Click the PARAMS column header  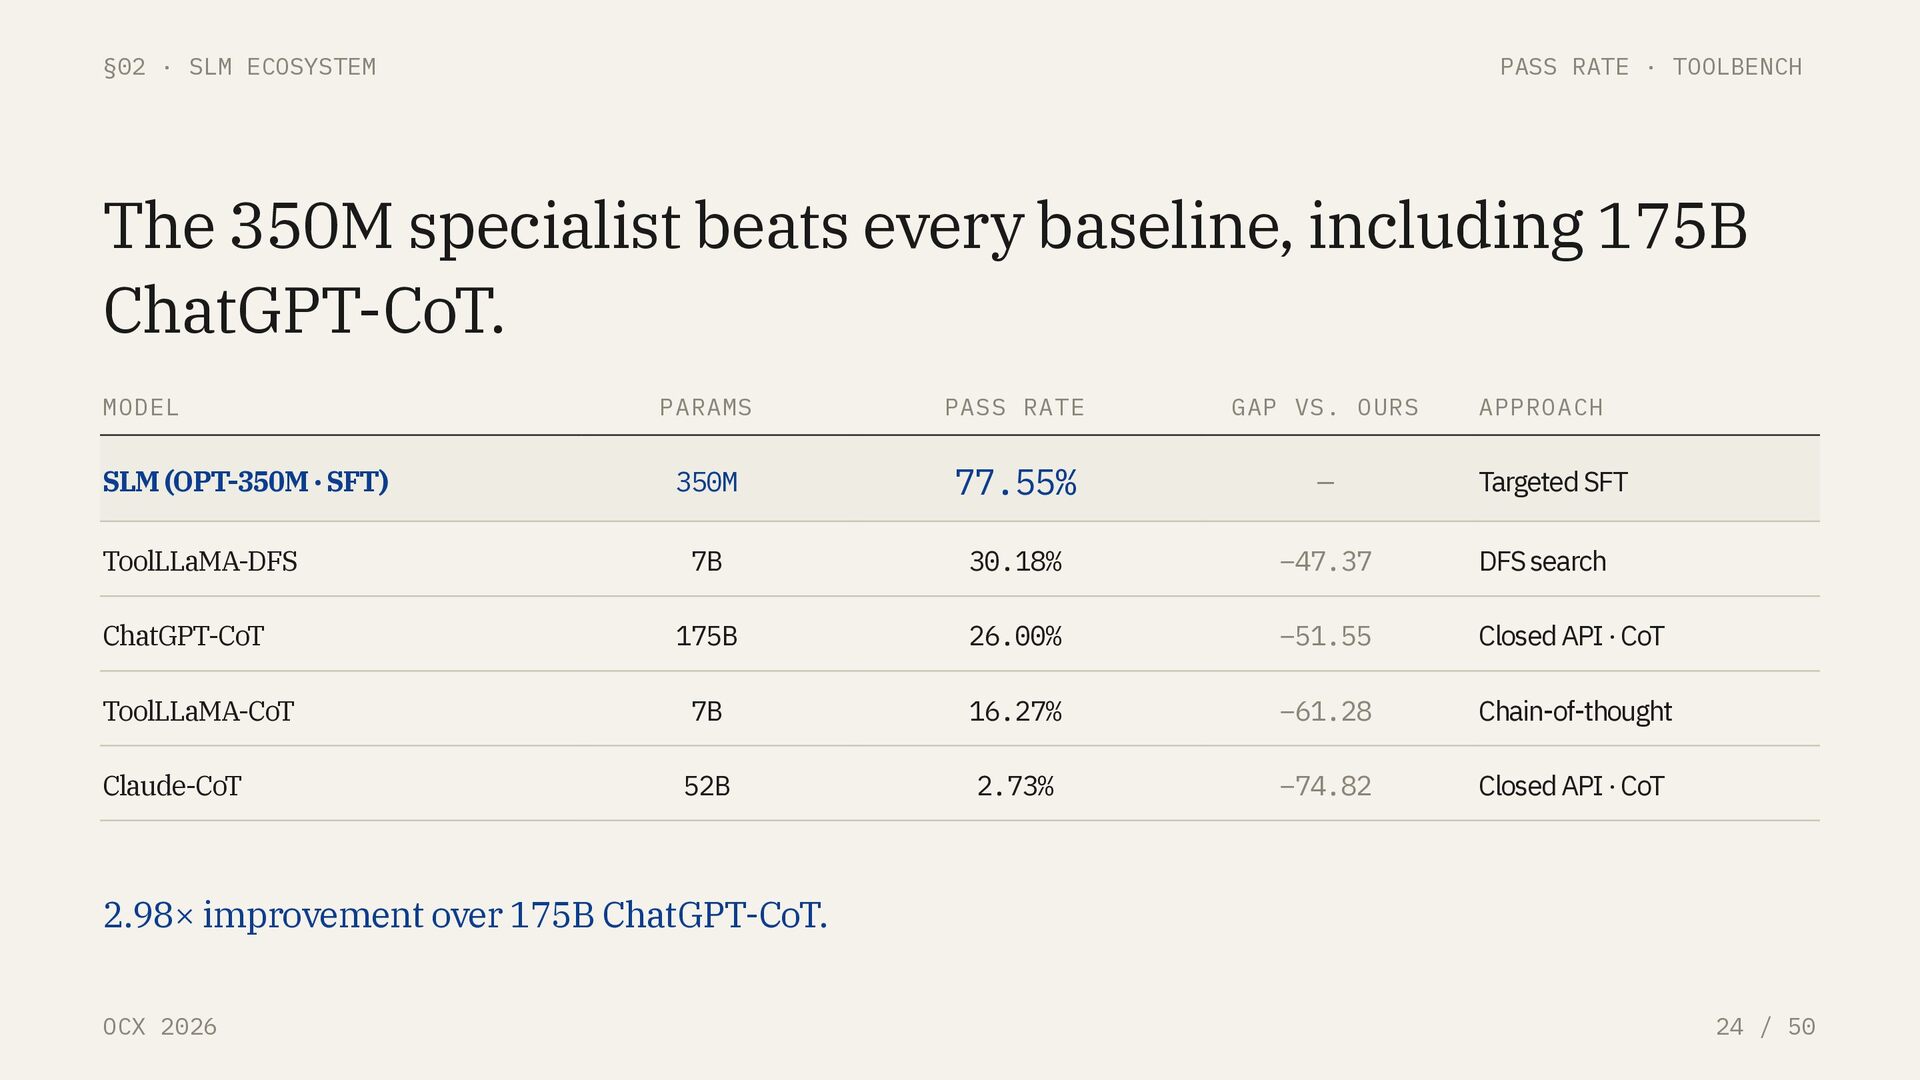(x=706, y=408)
